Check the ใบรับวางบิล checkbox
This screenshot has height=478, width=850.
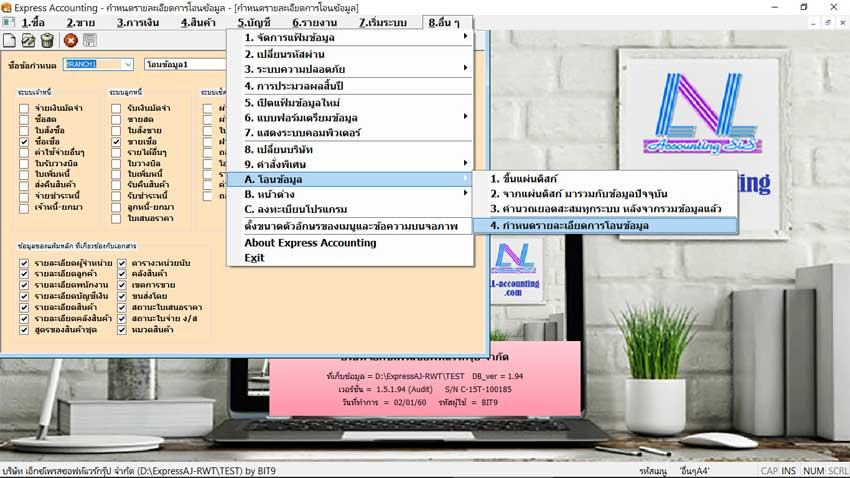[24, 163]
